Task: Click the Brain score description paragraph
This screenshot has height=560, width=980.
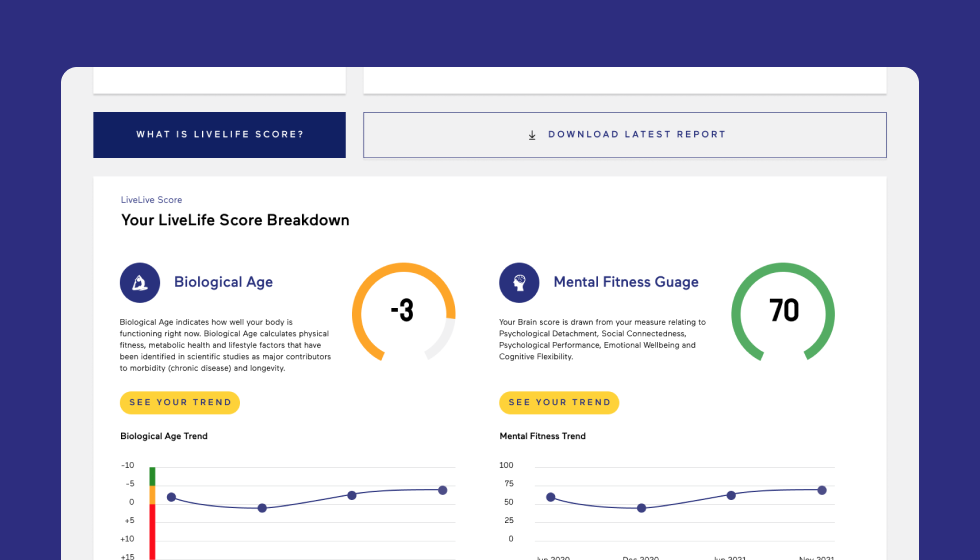Action: pos(602,339)
